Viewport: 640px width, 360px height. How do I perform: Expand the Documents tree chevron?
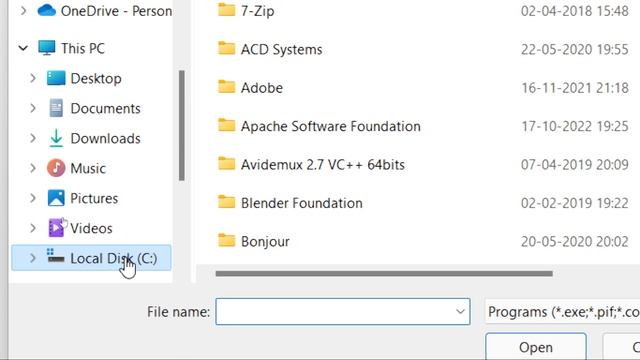[x=33, y=108]
